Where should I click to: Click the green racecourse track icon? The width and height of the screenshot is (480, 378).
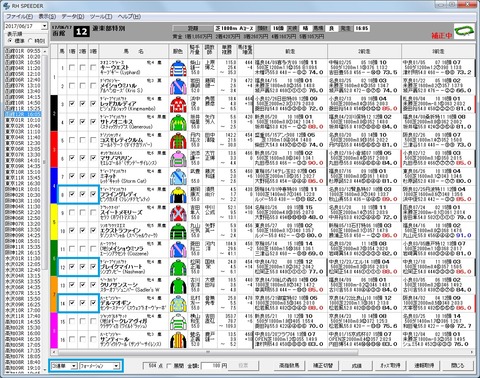coord(465,31)
